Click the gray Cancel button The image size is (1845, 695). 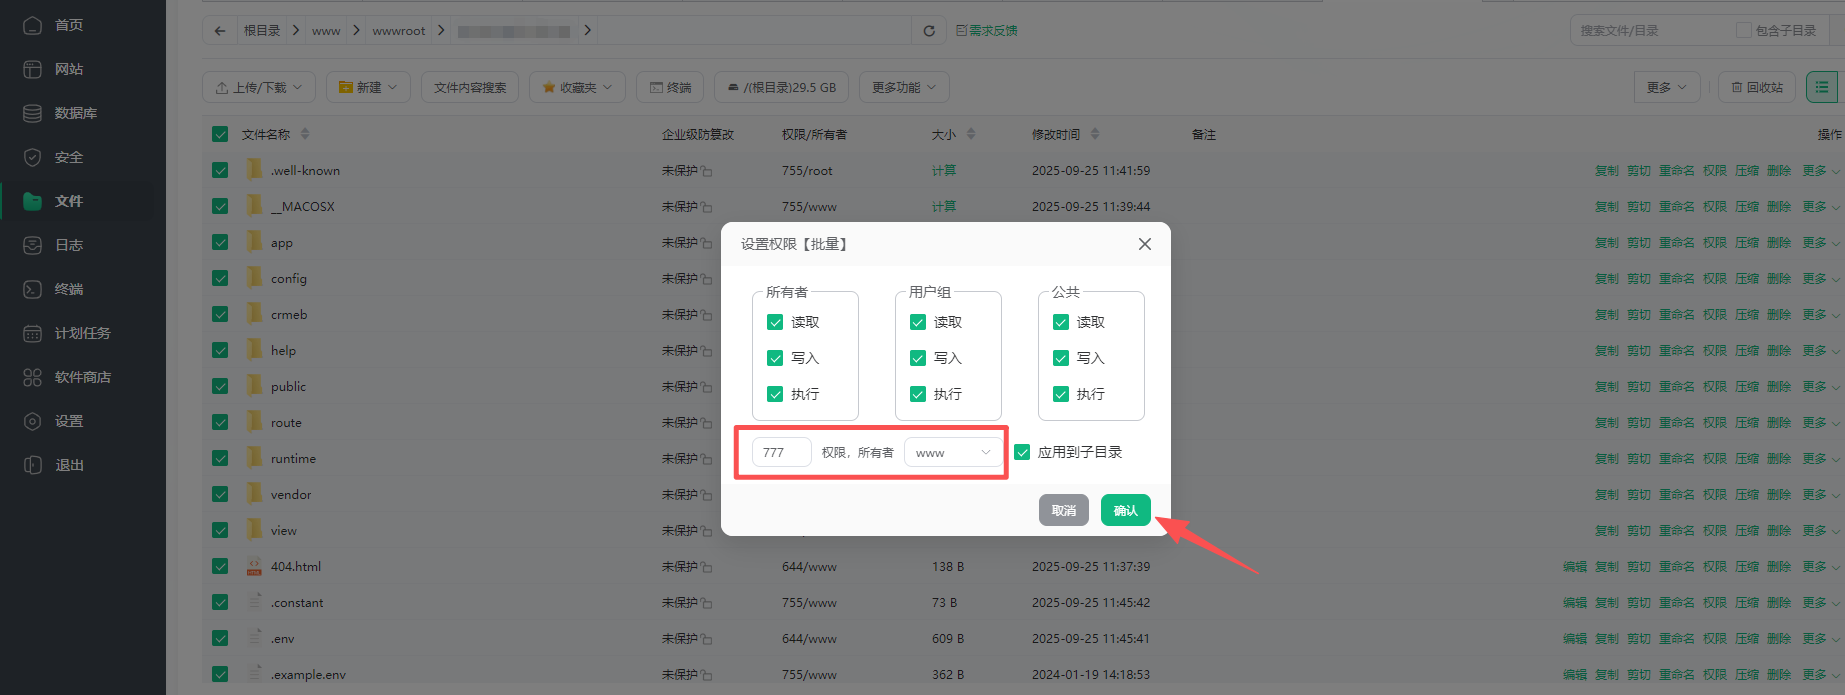click(1063, 510)
